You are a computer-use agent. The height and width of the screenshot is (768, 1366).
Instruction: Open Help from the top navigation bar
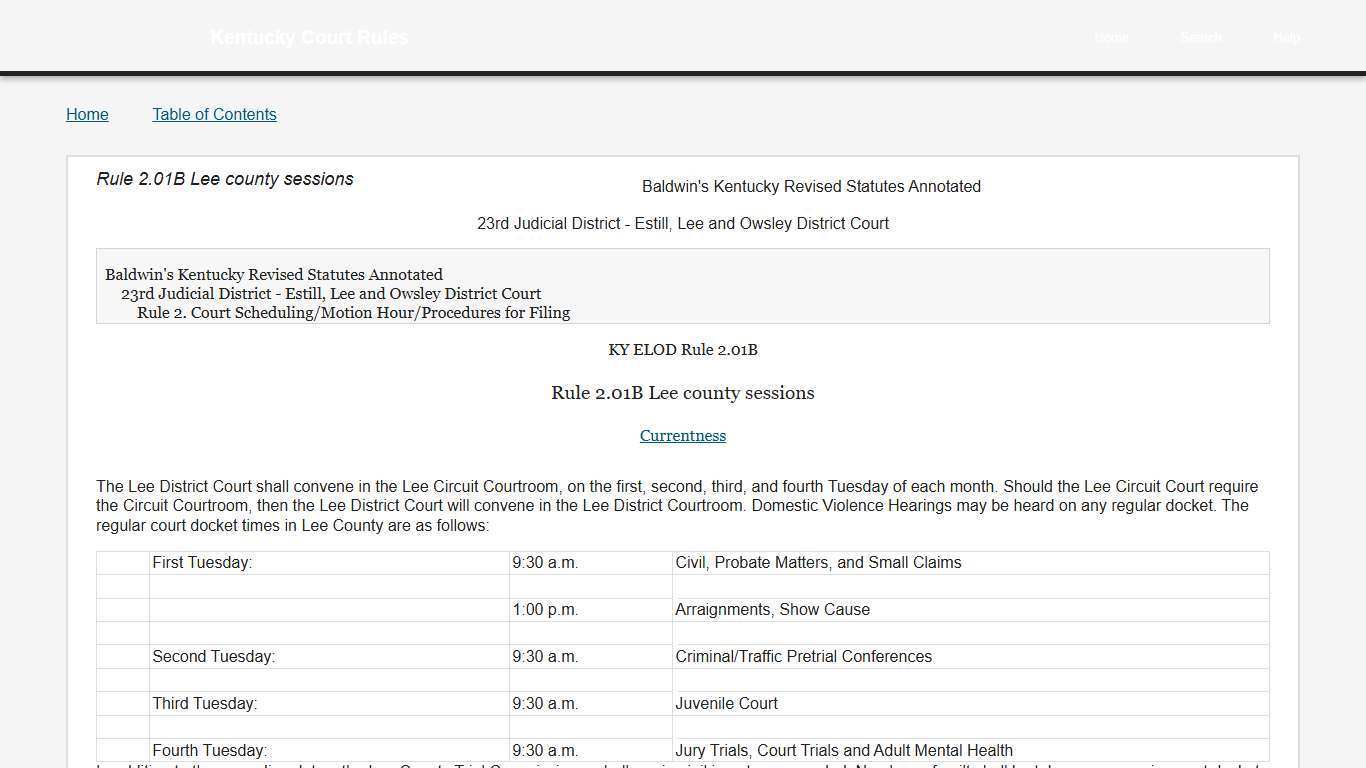pos(1287,37)
